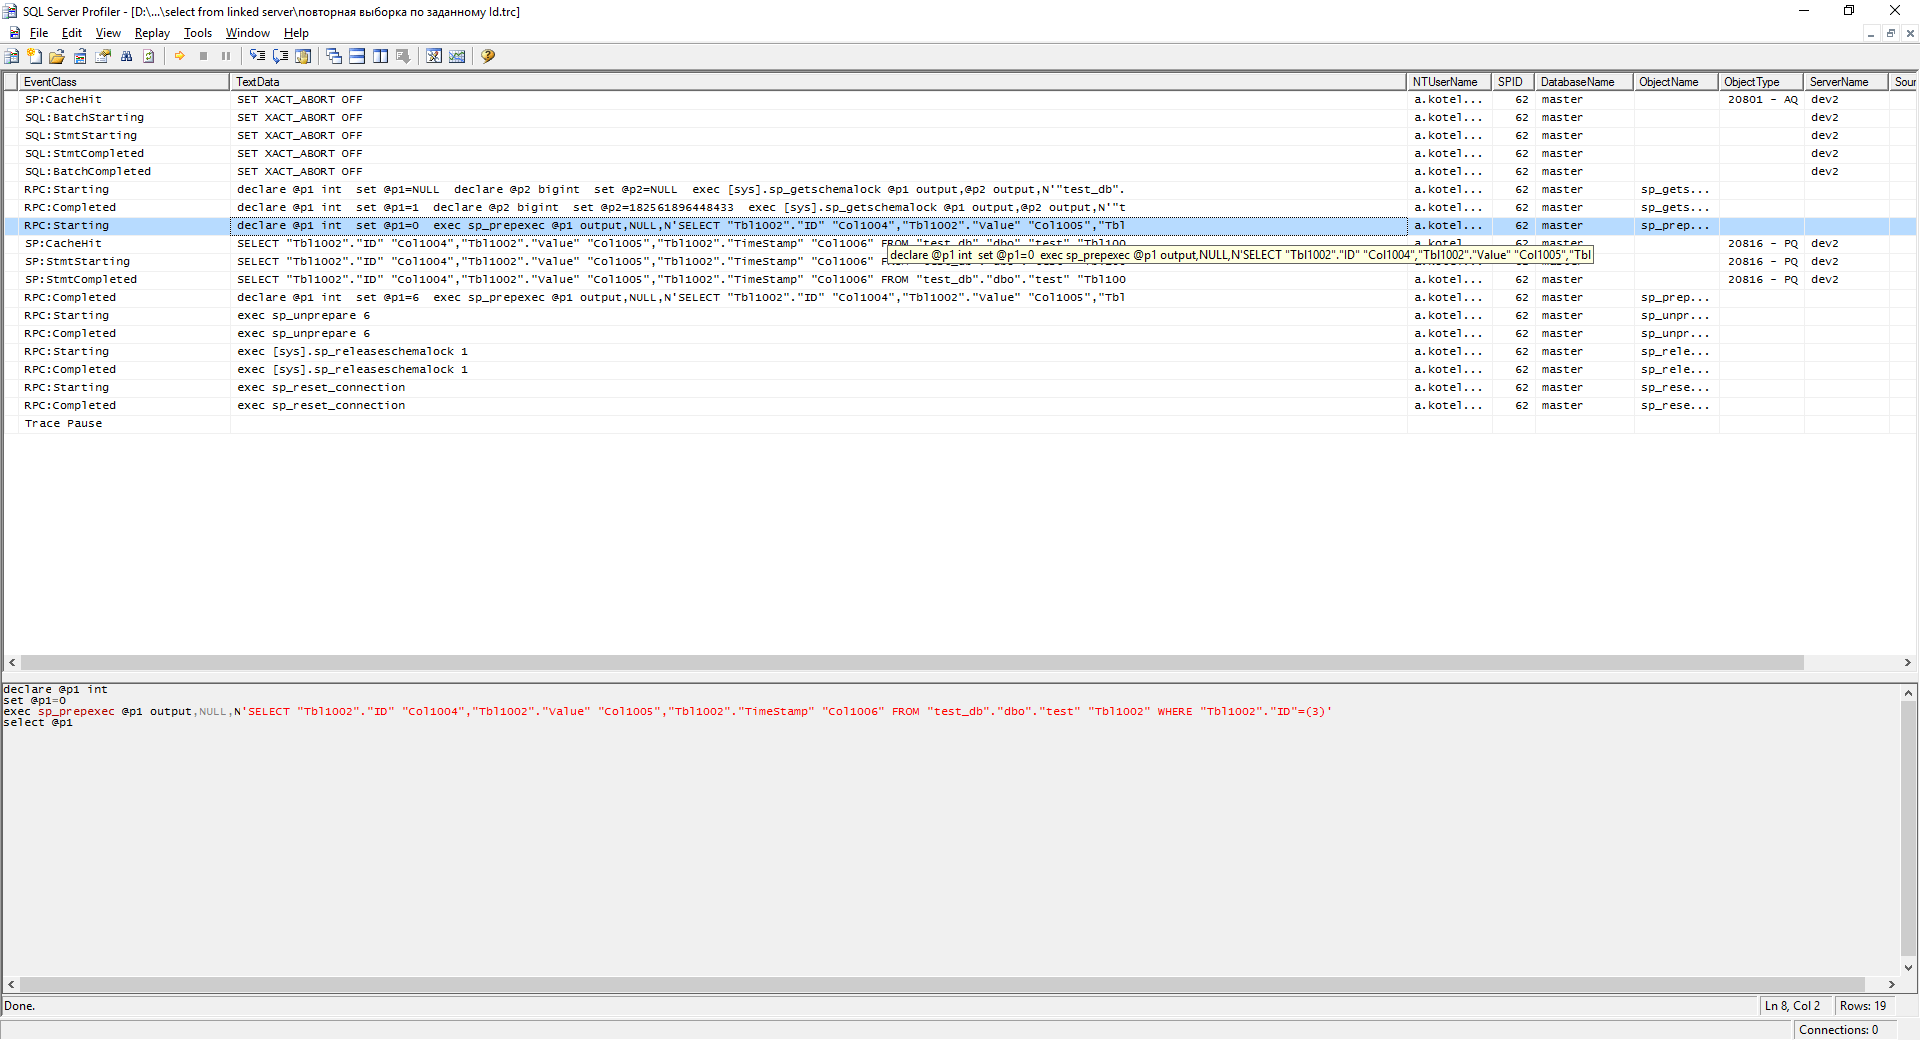The image size is (1920, 1040).
Task: Click the highlighted sp_prep... ObjectName cell
Action: [x=1676, y=226]
